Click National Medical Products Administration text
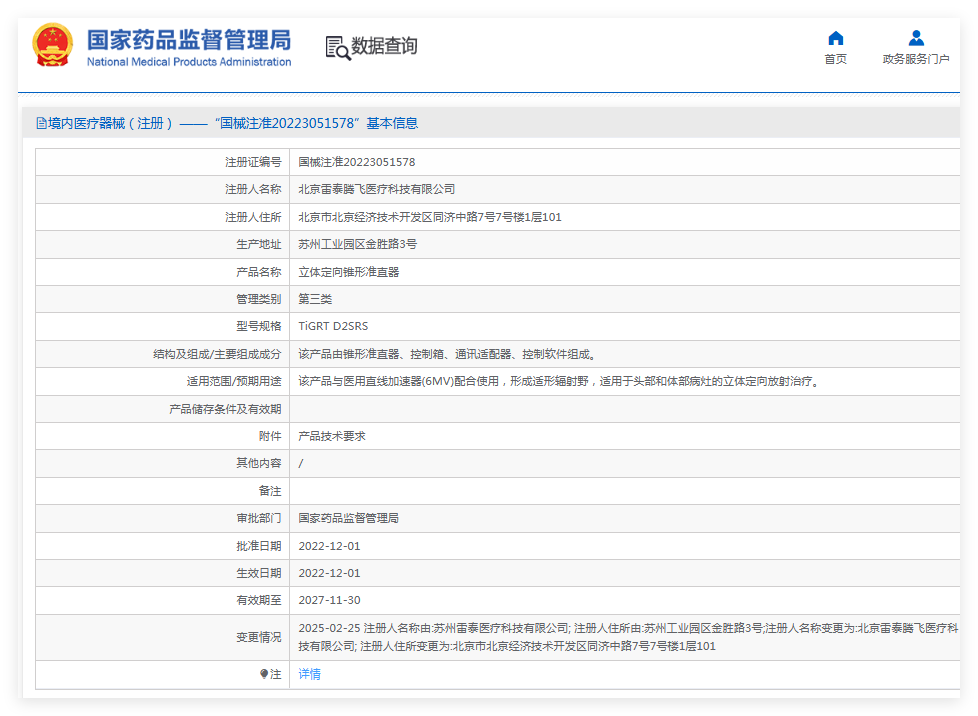The width and height of the screenshot is (978, 716). tap(189, 62)
